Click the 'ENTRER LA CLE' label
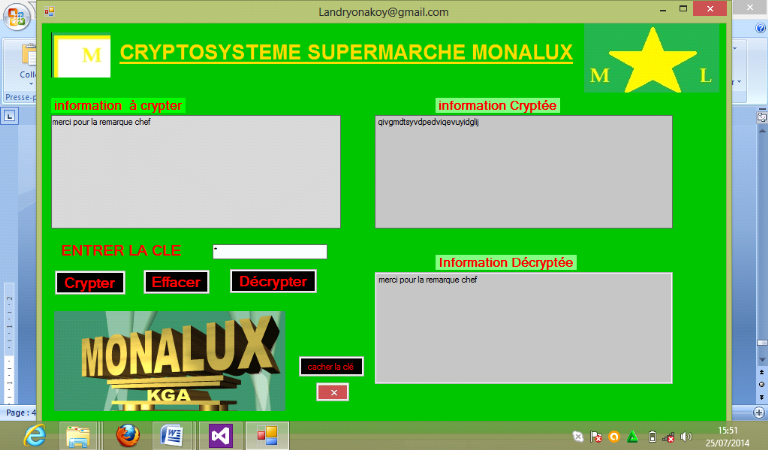 pos(121,251)
